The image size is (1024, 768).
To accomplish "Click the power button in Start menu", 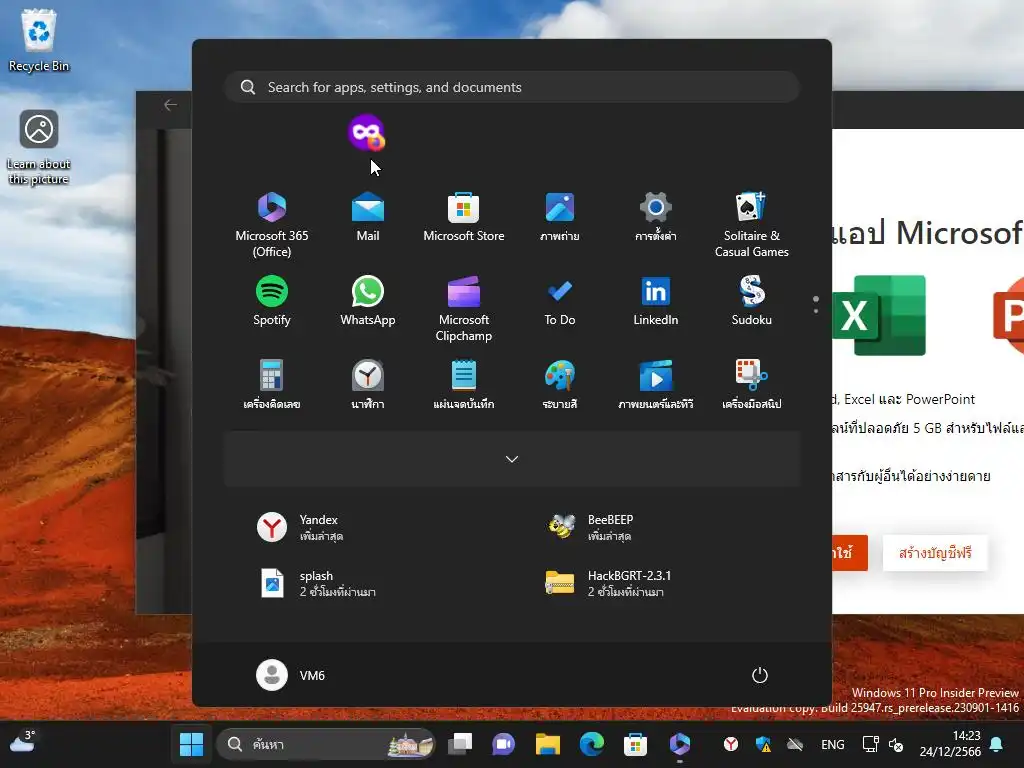I will click(760, 675).
